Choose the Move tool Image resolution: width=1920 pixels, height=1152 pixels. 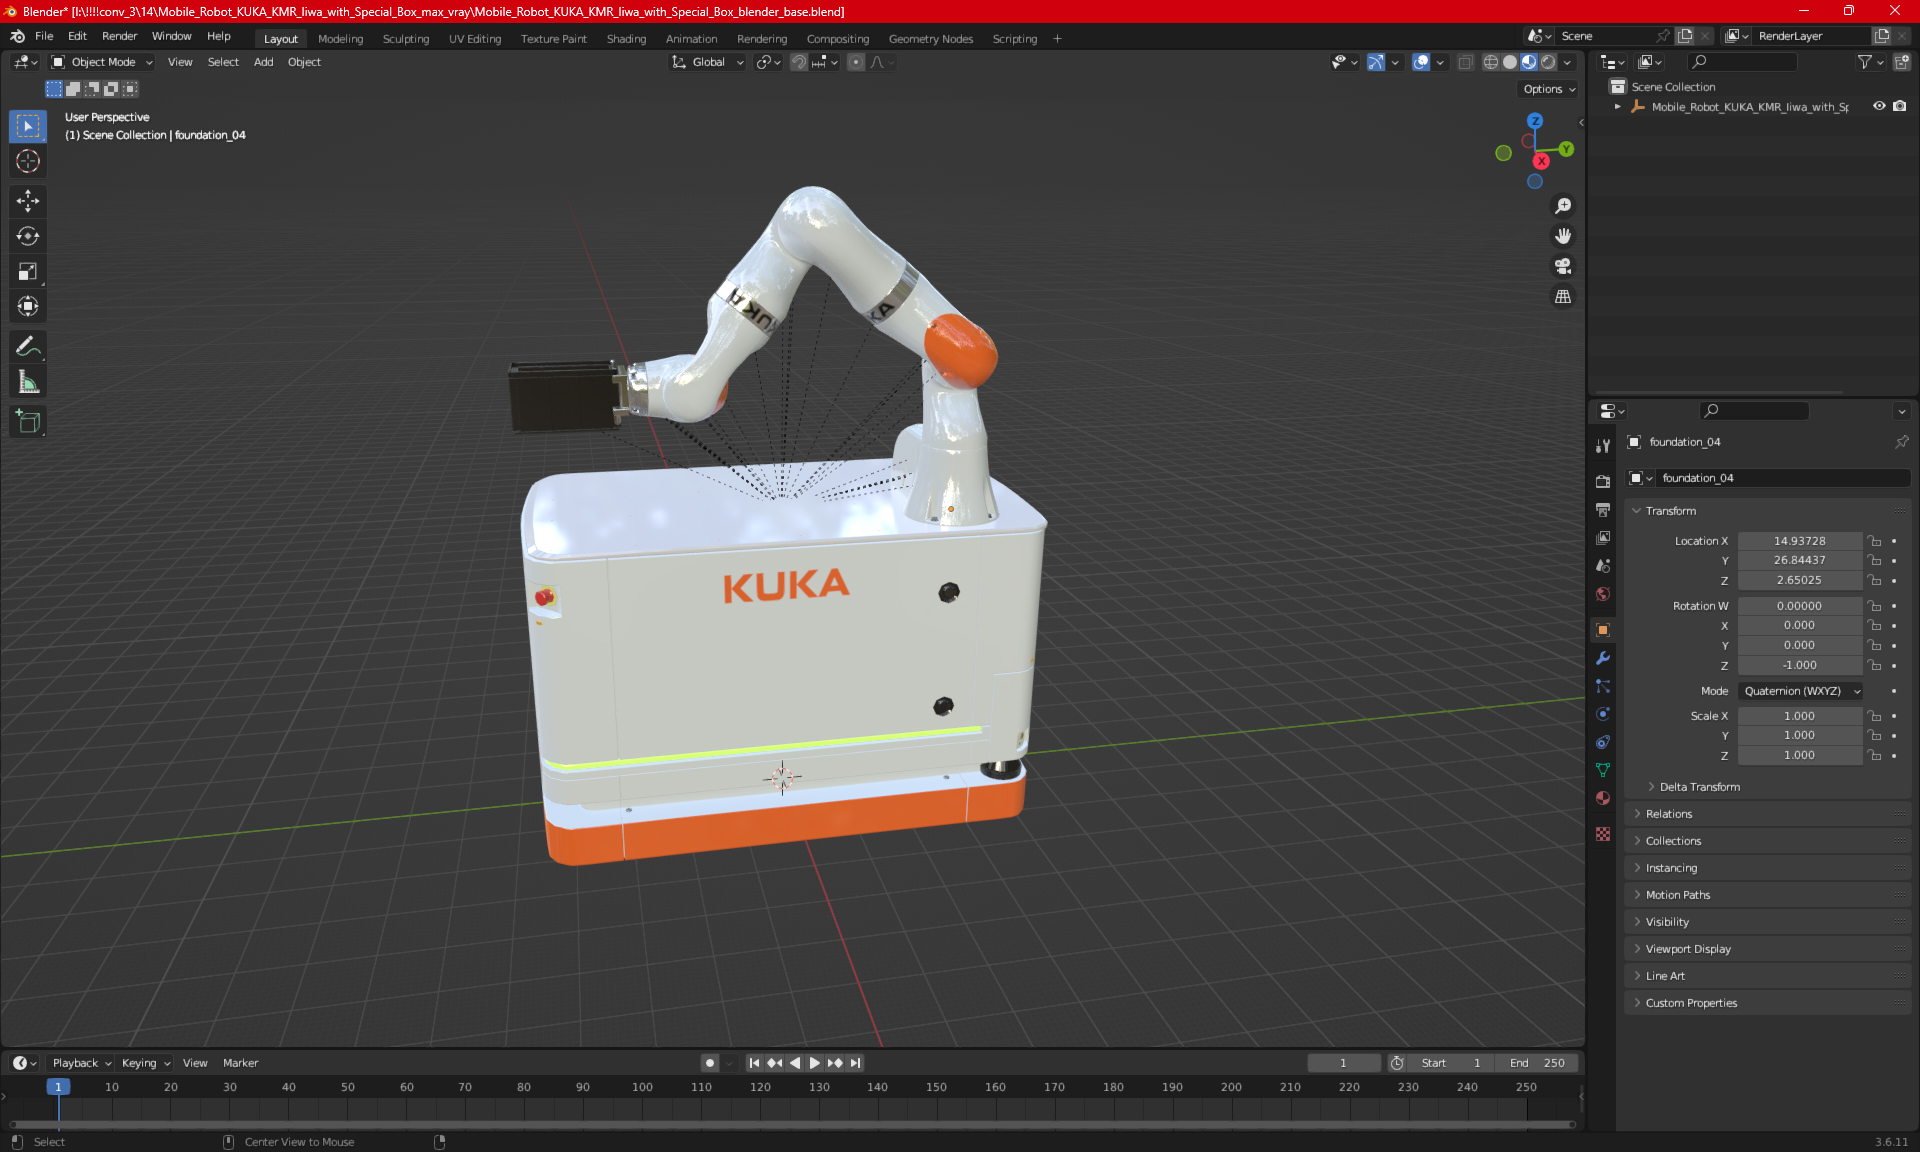(28, 201)
